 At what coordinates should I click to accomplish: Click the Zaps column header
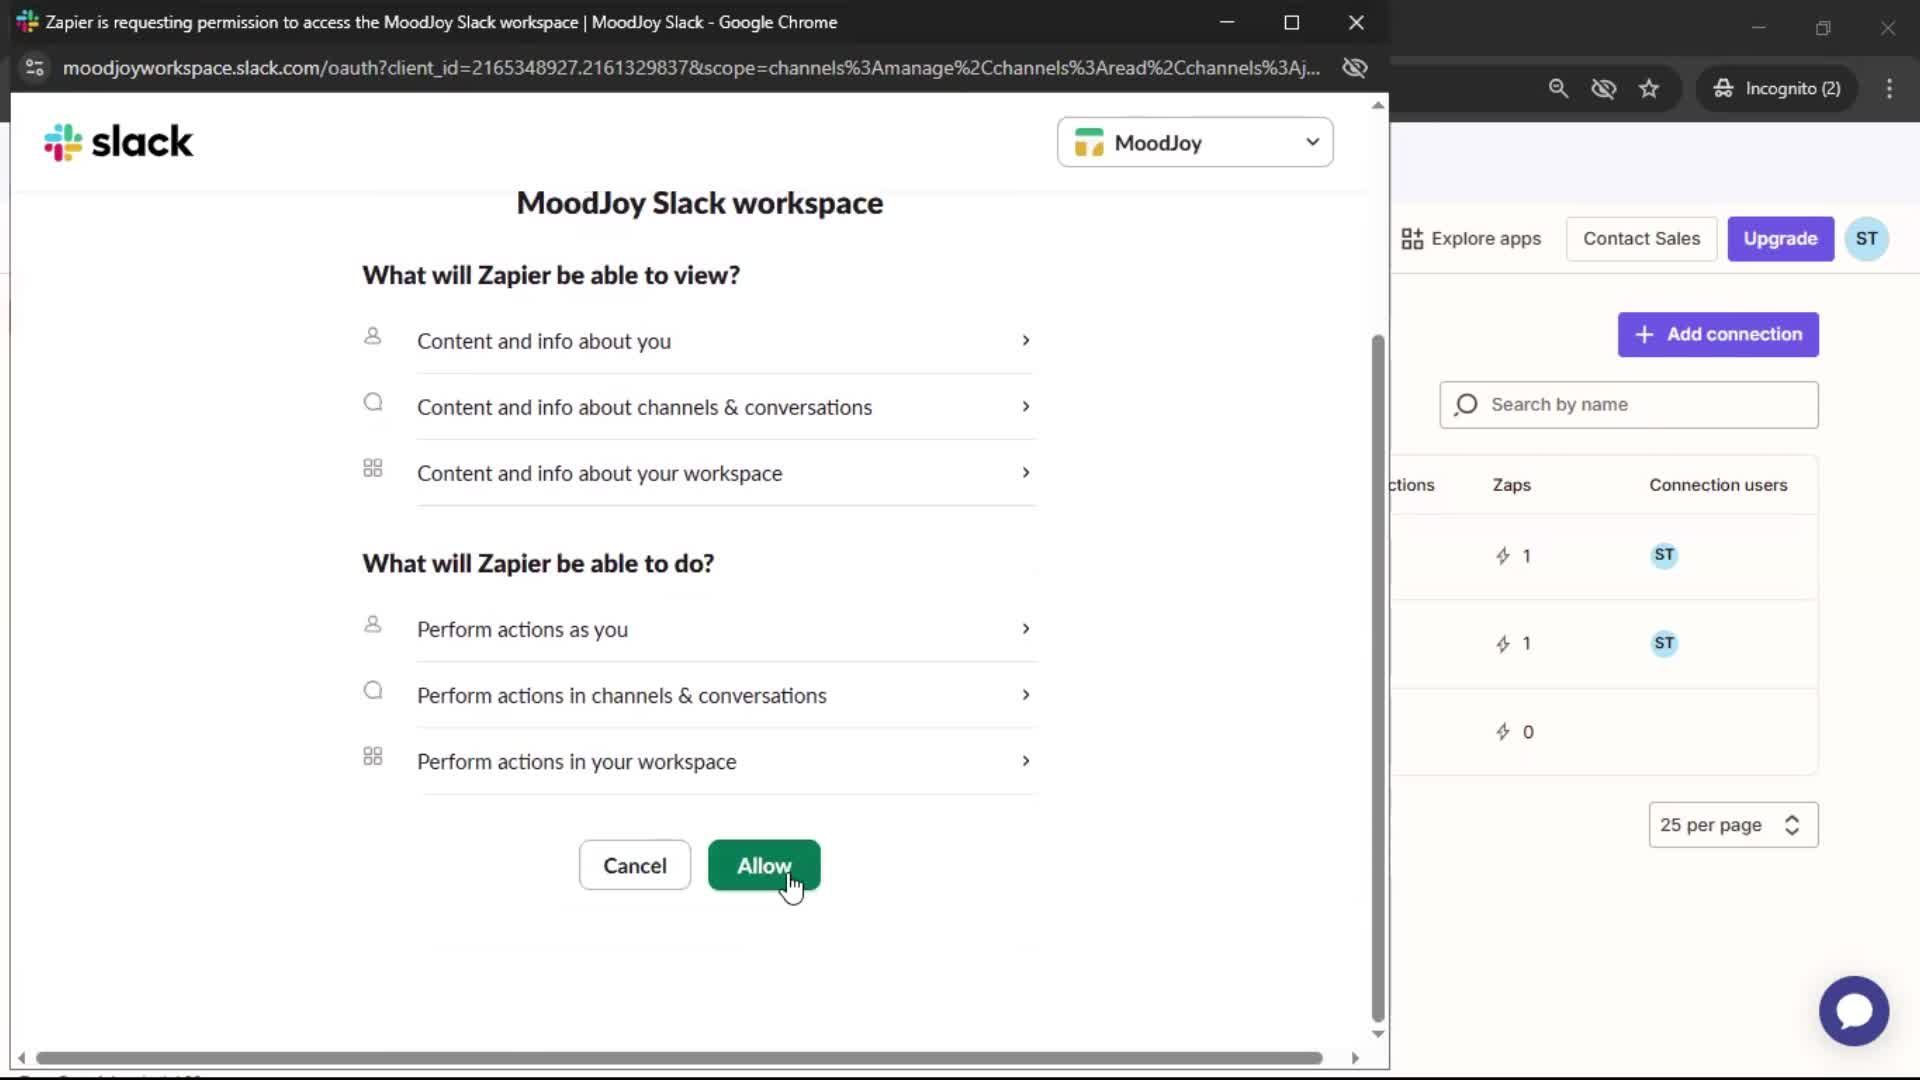tap(1511, 485)
